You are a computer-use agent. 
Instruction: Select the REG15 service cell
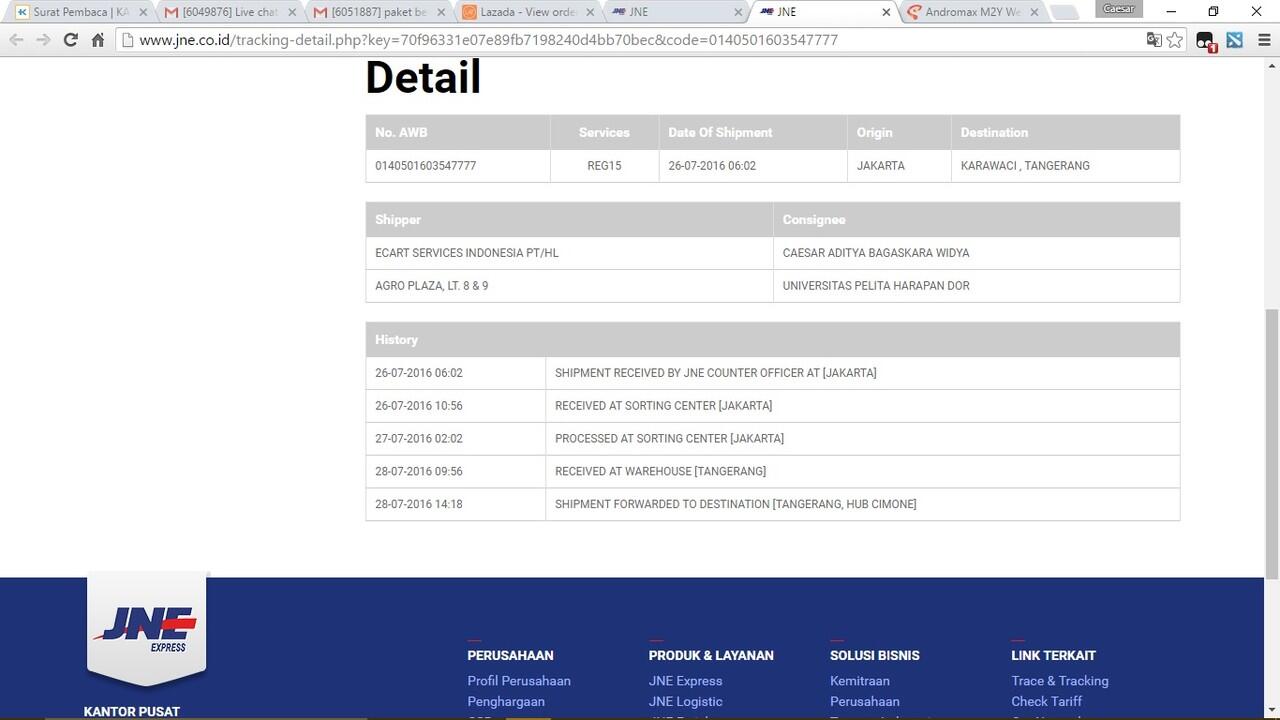[x=604, y=166]
